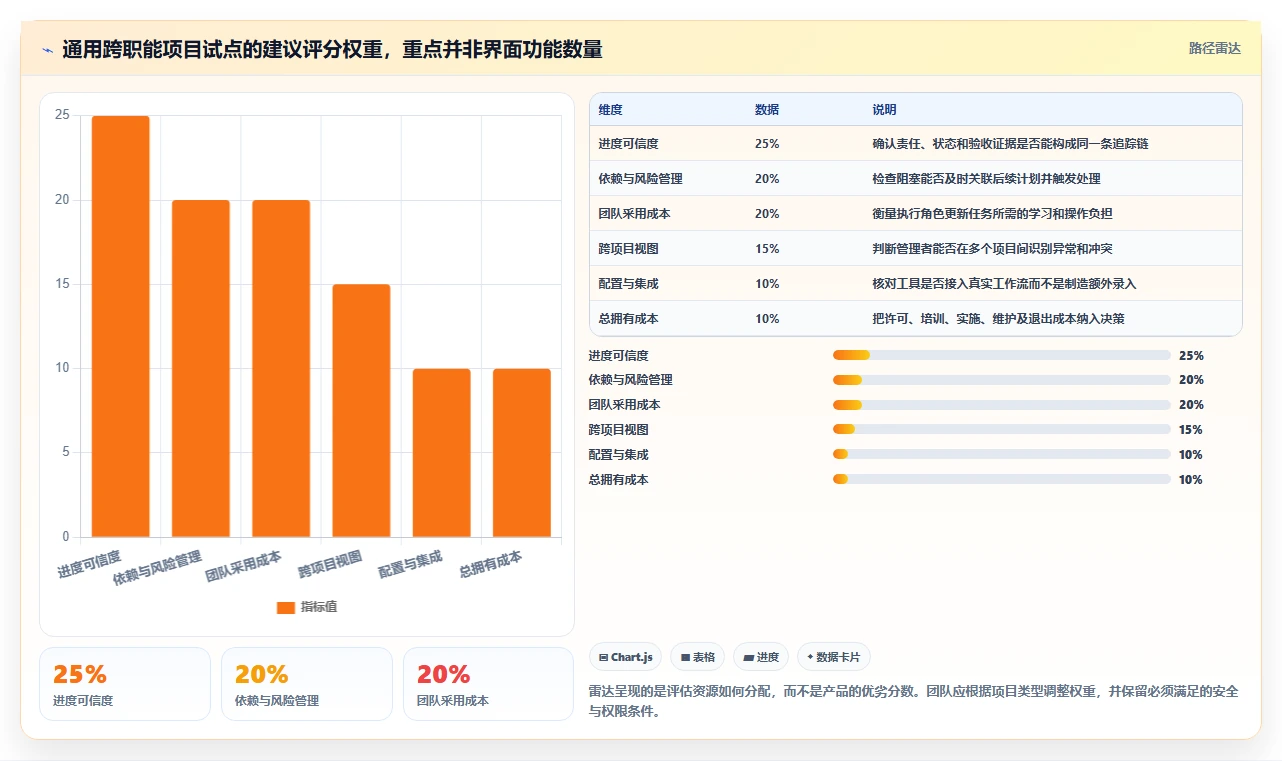1282x761 pixels.
Task: Select the 表格 chip
Action: (697, 657)
